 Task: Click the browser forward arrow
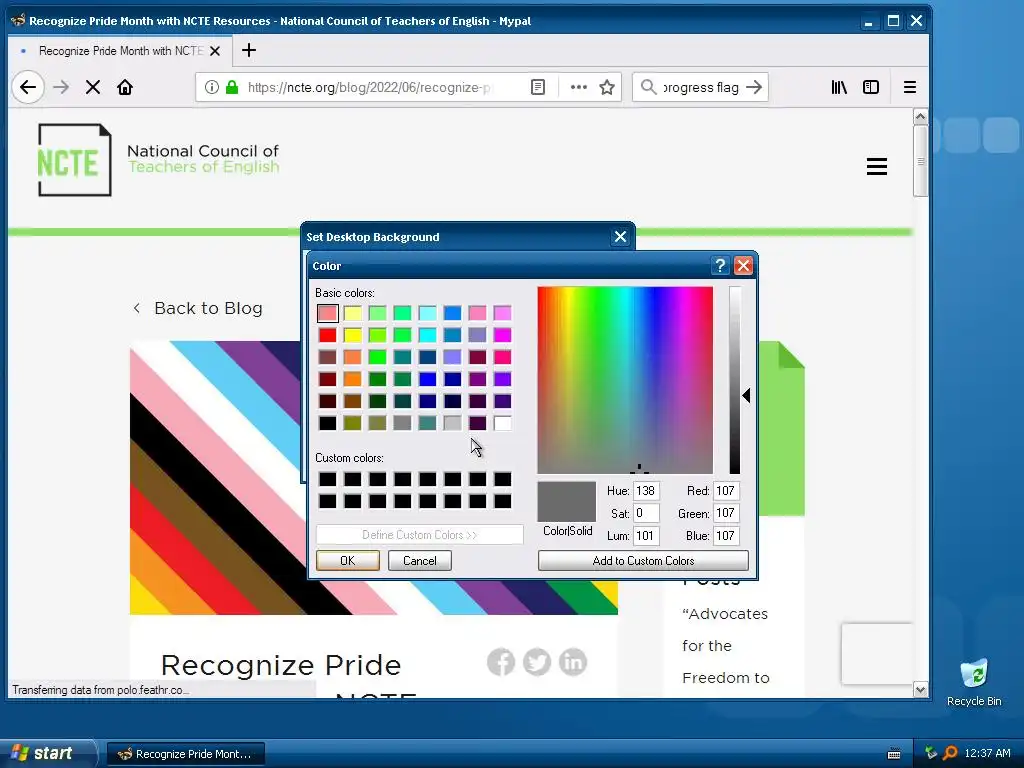tap(61, 87)
